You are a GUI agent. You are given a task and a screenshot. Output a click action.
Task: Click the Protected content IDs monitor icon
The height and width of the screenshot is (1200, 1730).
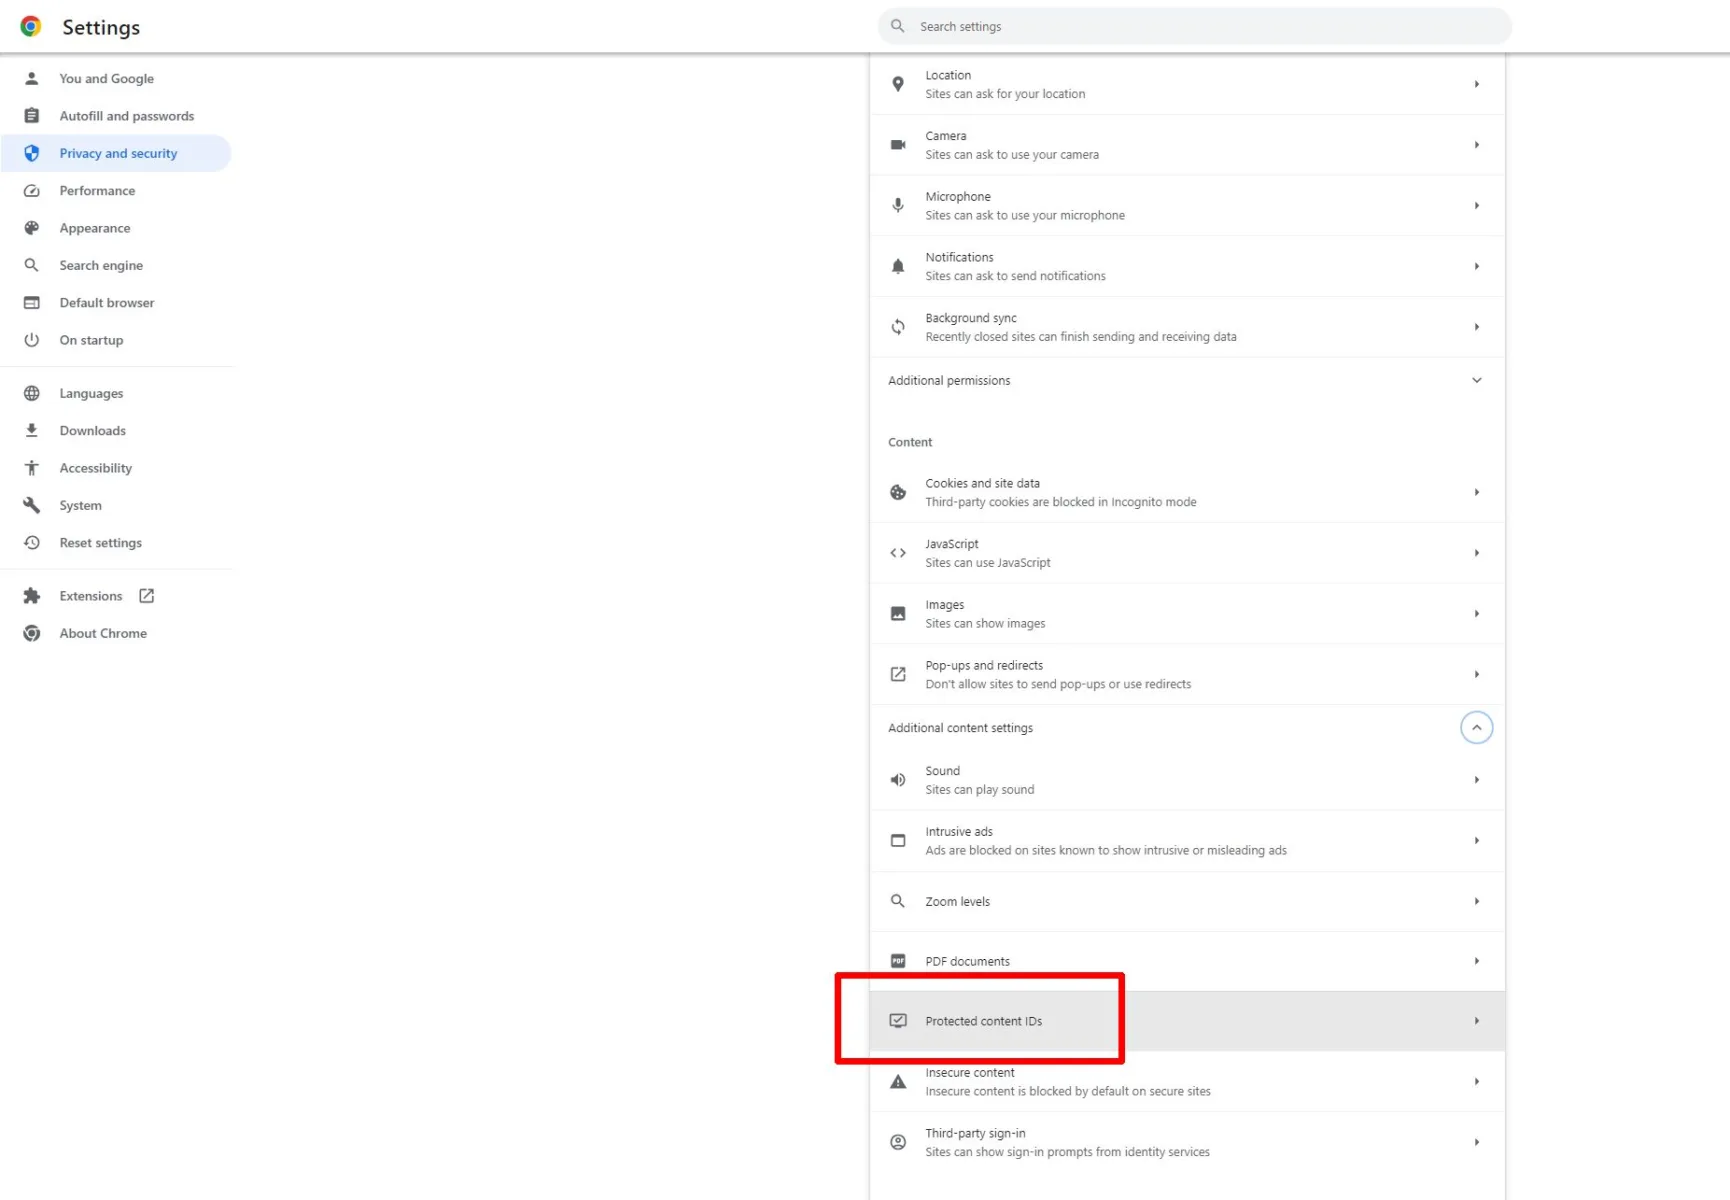point(898,1021)
